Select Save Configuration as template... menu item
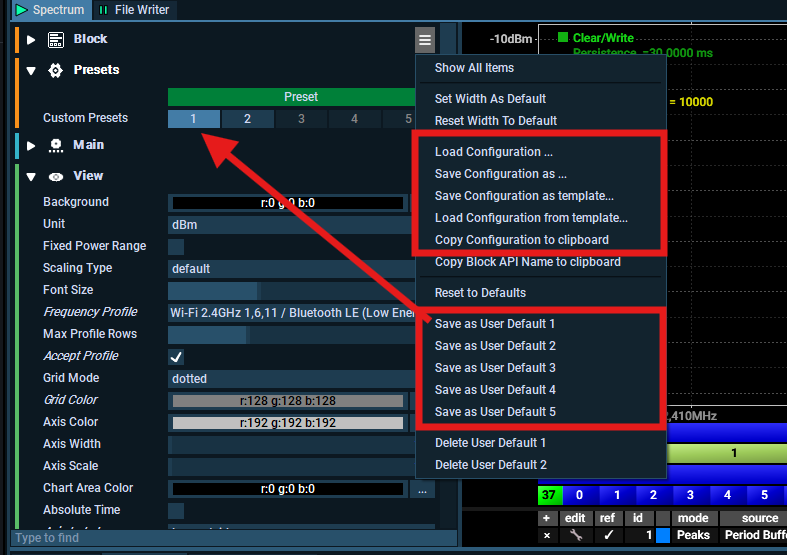 524,196
